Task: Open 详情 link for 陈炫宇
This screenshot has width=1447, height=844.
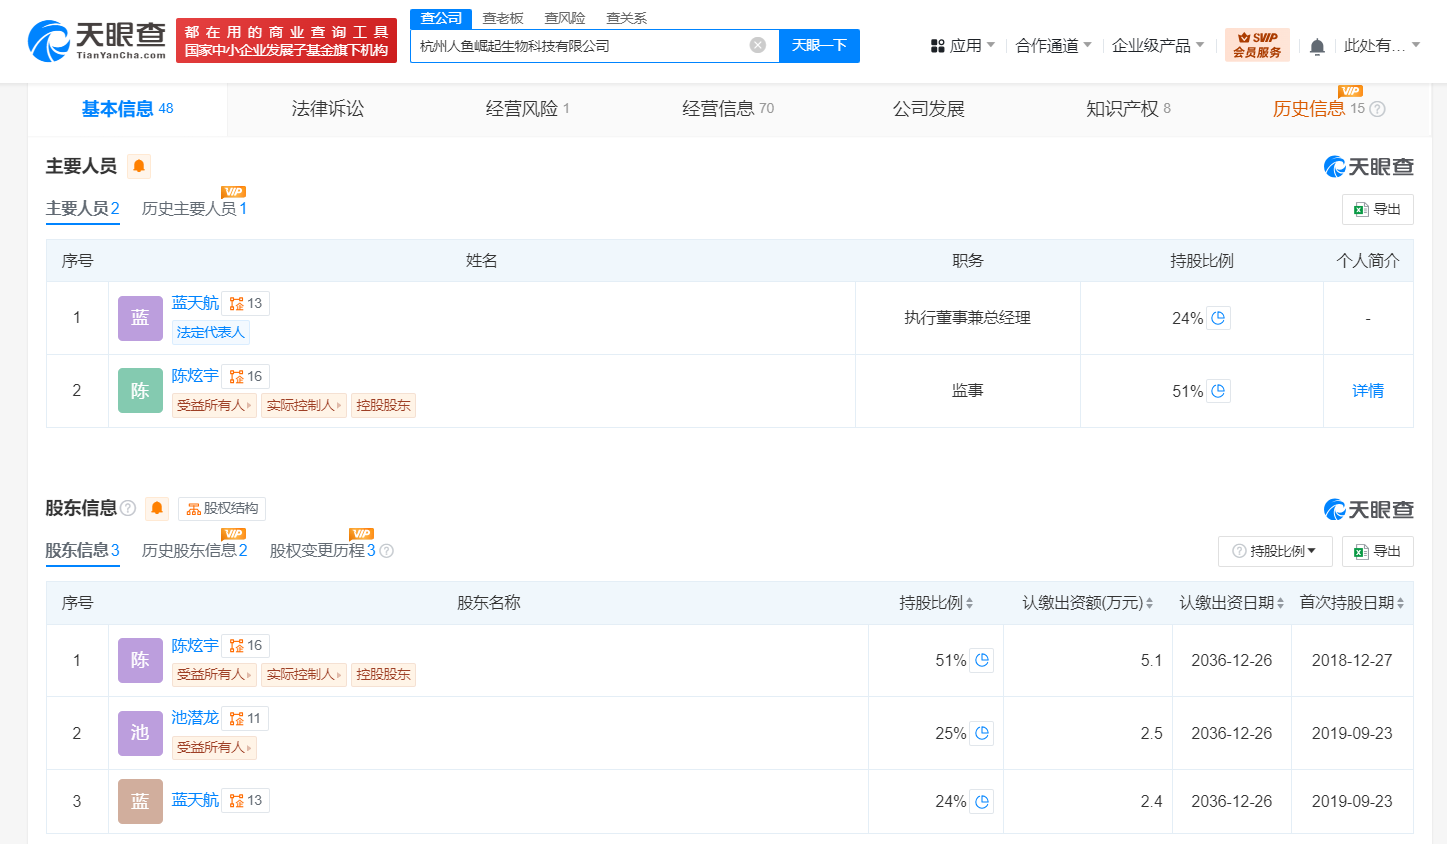Action: pos(1367,391)
